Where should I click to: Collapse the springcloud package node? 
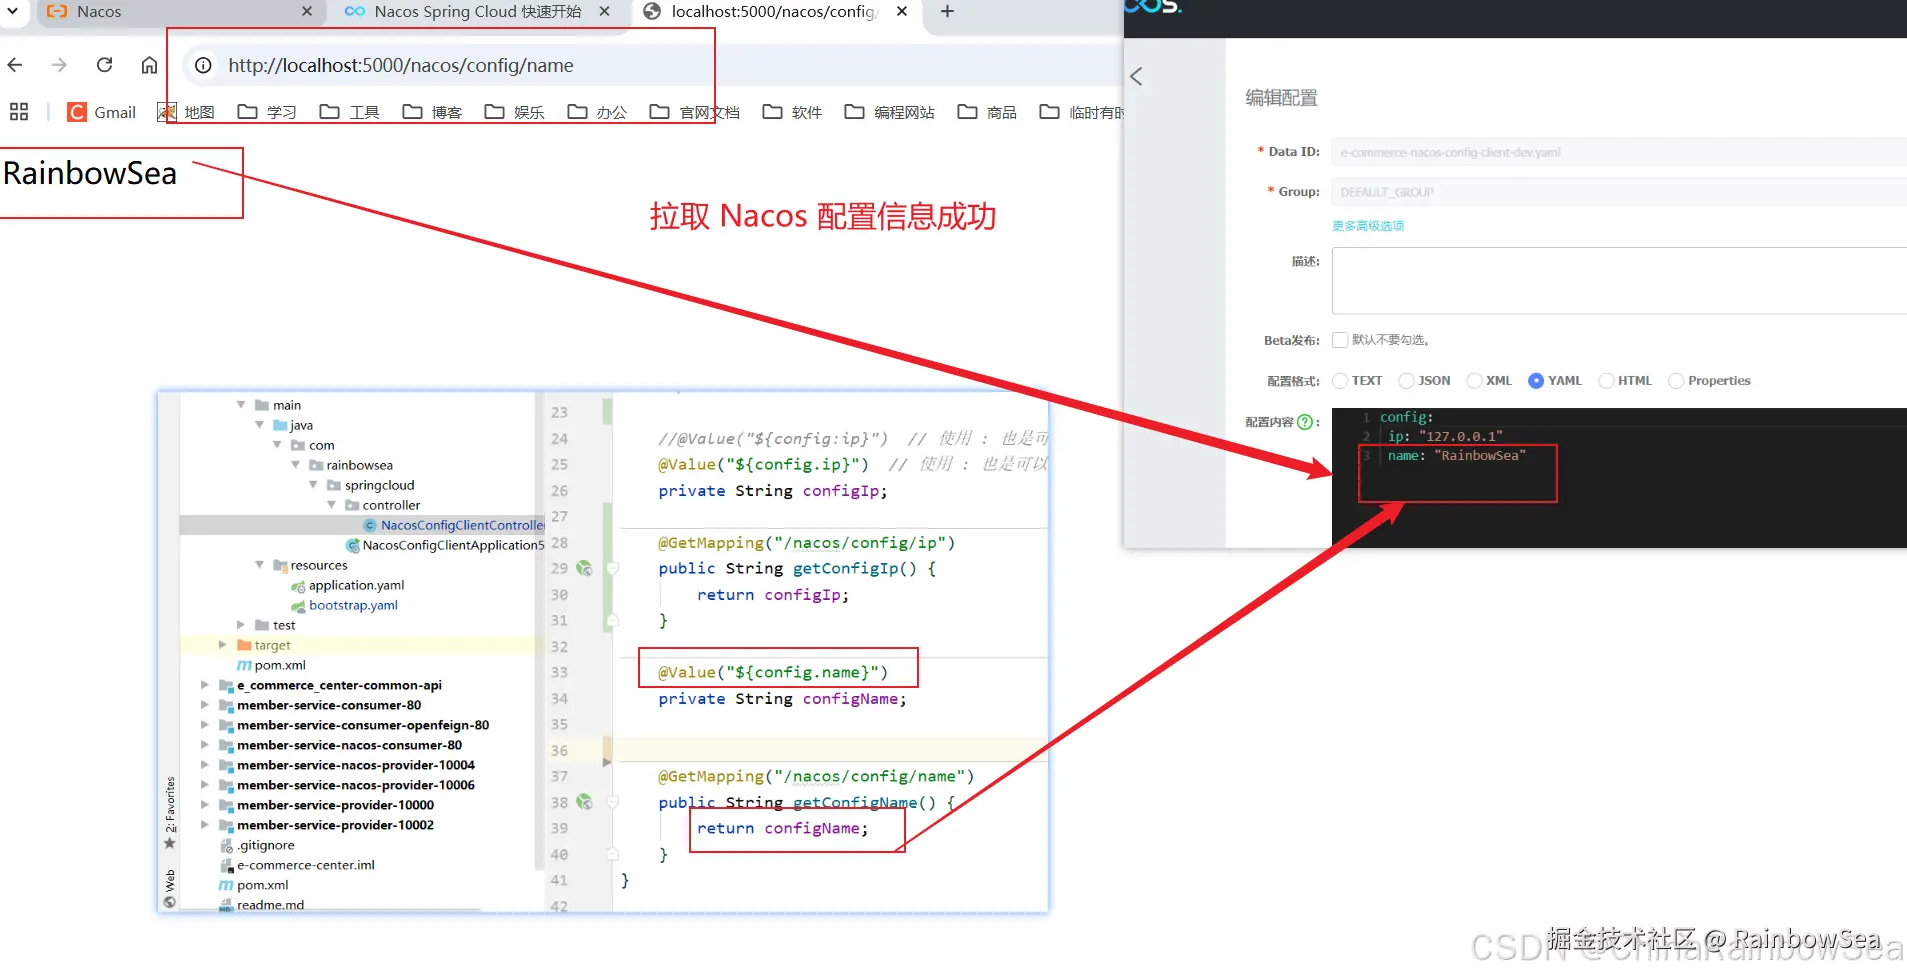point(314,485)
